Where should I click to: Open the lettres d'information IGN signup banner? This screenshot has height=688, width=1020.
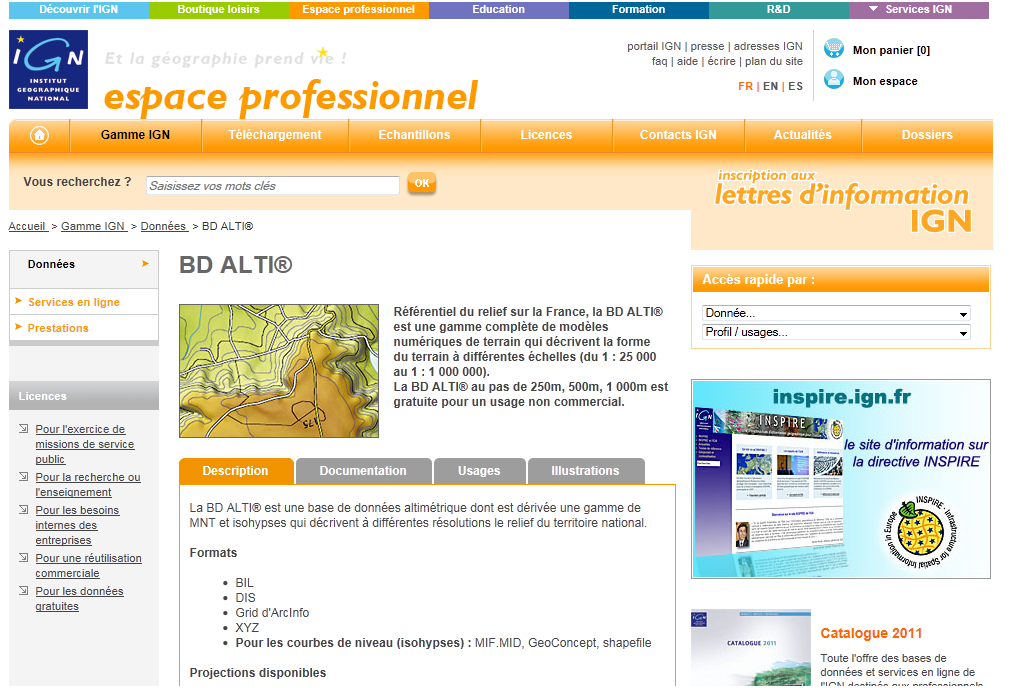[x=842, y=202]
